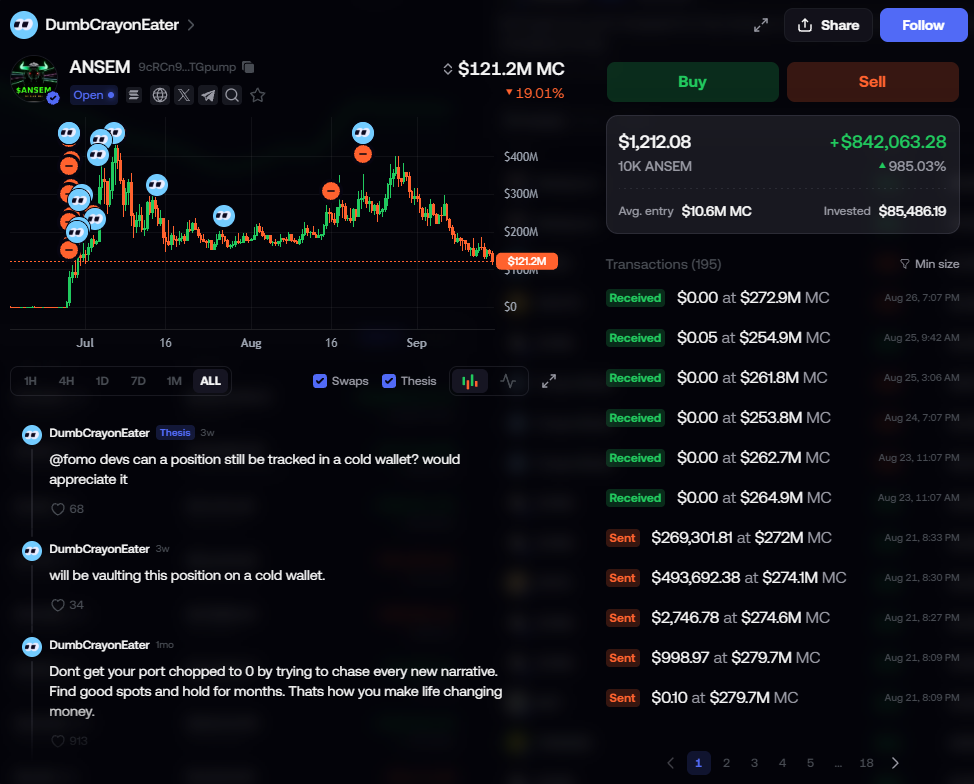974x784 pixels.
Task: Open the Sent $2,746.78 at $274.6M transaction
Action: point(783,618)
